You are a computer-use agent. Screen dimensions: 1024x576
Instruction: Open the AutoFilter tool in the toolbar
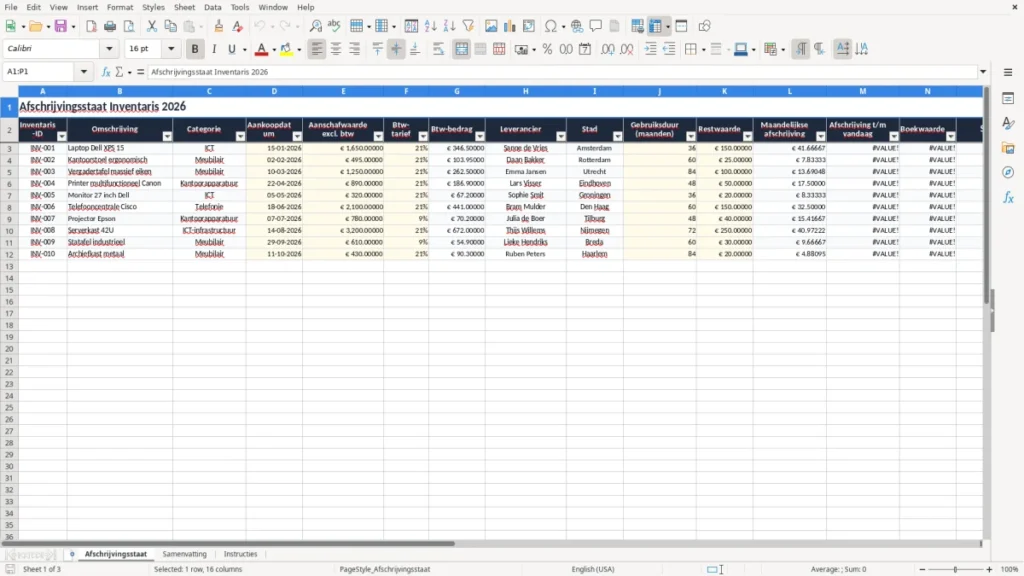click(468, 26)
